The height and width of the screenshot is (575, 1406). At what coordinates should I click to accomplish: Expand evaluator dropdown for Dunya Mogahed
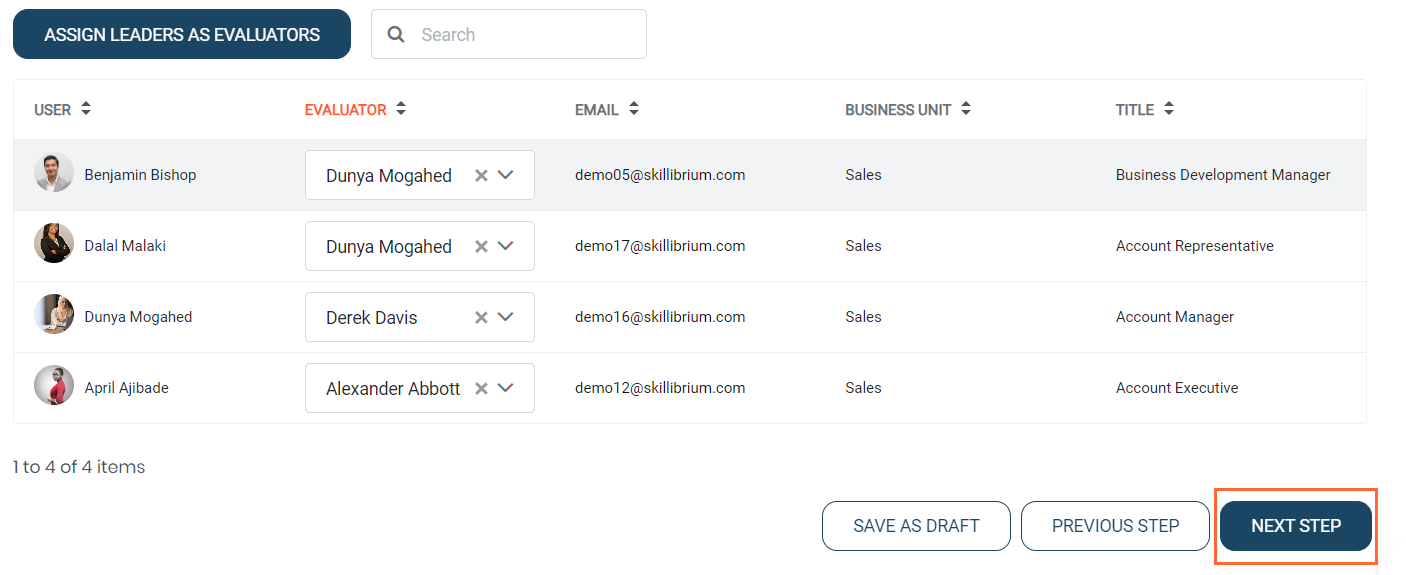[506, 317]
